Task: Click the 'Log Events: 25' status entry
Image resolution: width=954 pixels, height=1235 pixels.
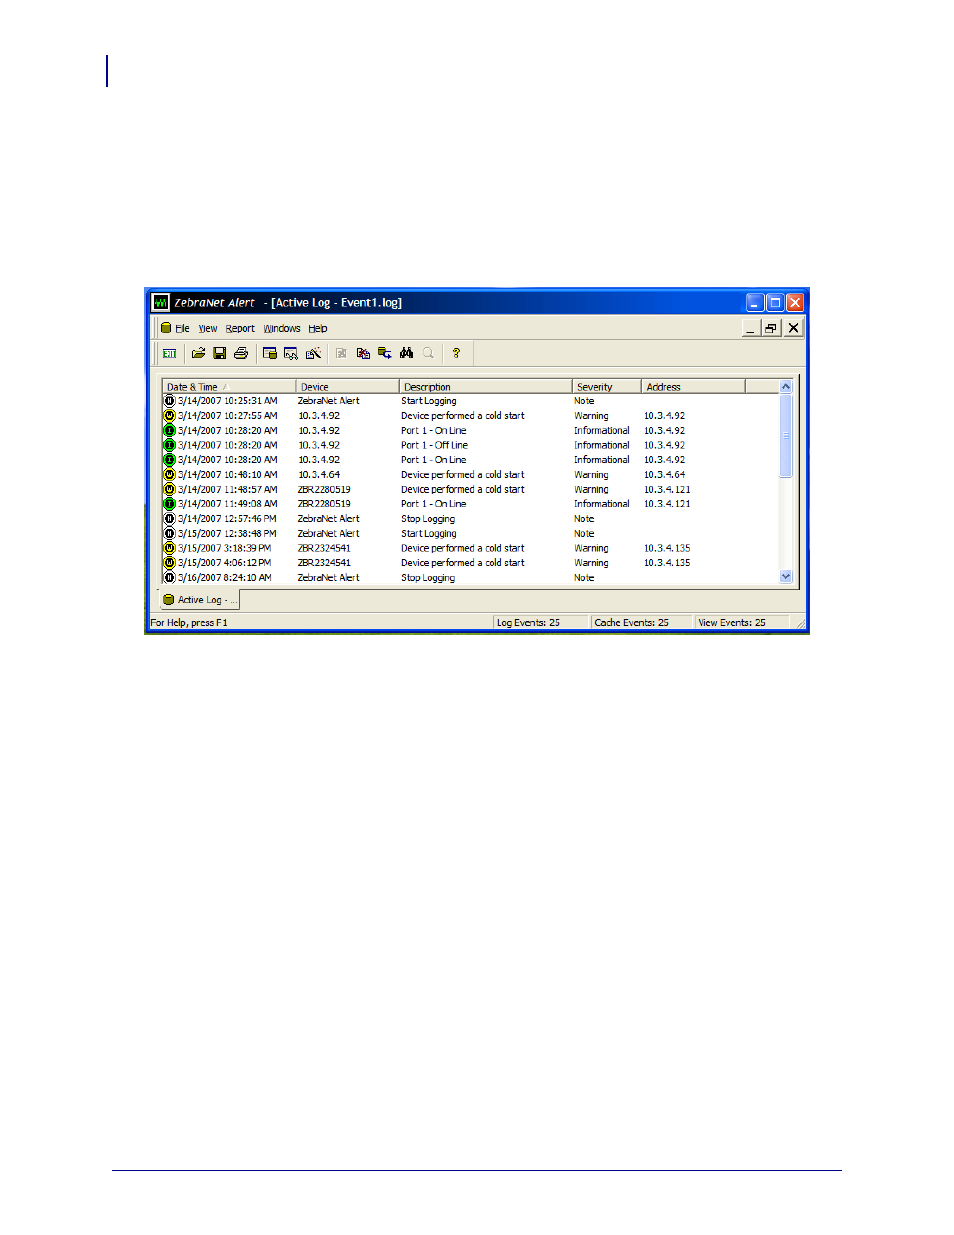Action: pyautogui.click(x=528, y=623)
